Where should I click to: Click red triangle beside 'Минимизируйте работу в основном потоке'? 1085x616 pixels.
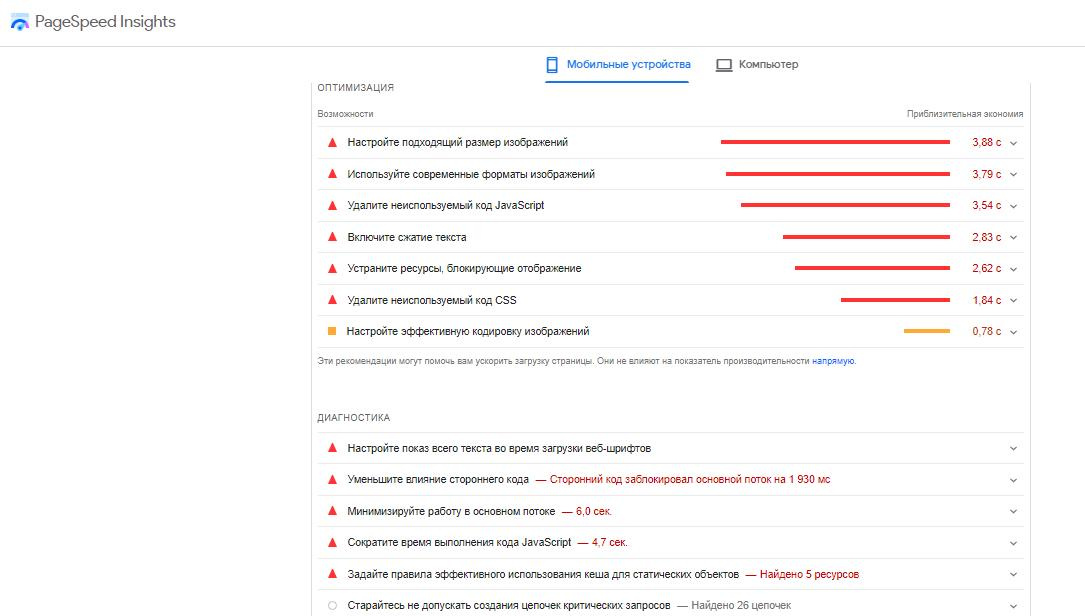click(x=332, y=511)
